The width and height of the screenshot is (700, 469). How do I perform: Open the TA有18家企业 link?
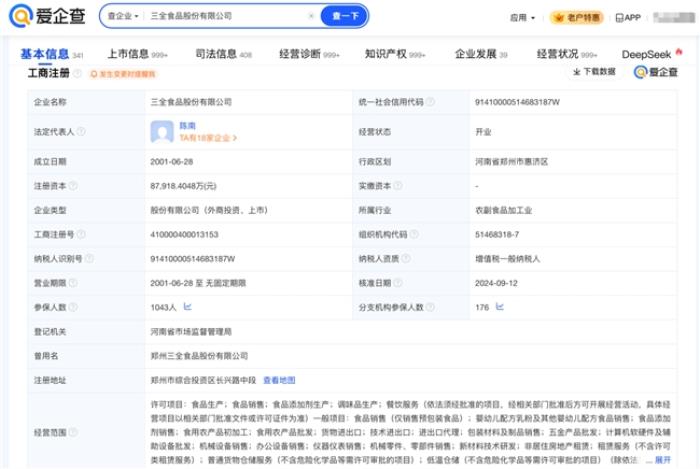[208, 138]
